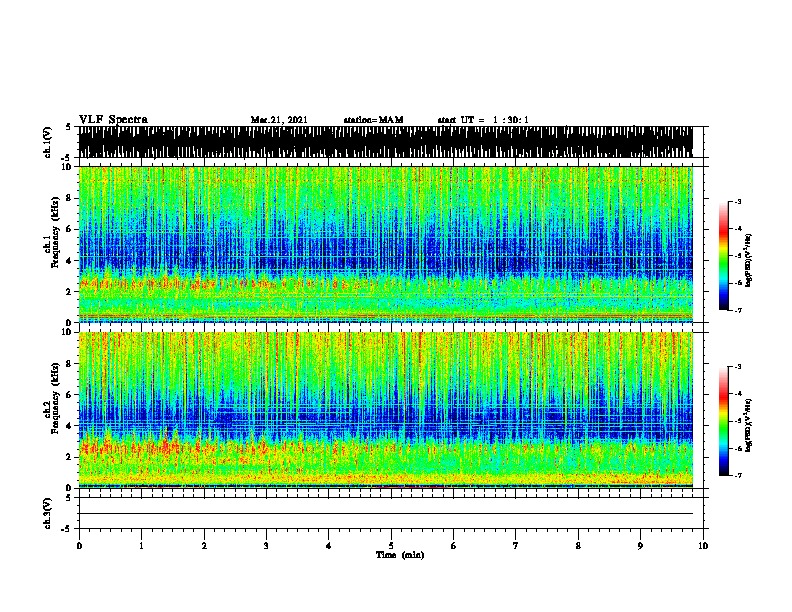Click the "VLF Spectra" plot title

click(113, 120)
